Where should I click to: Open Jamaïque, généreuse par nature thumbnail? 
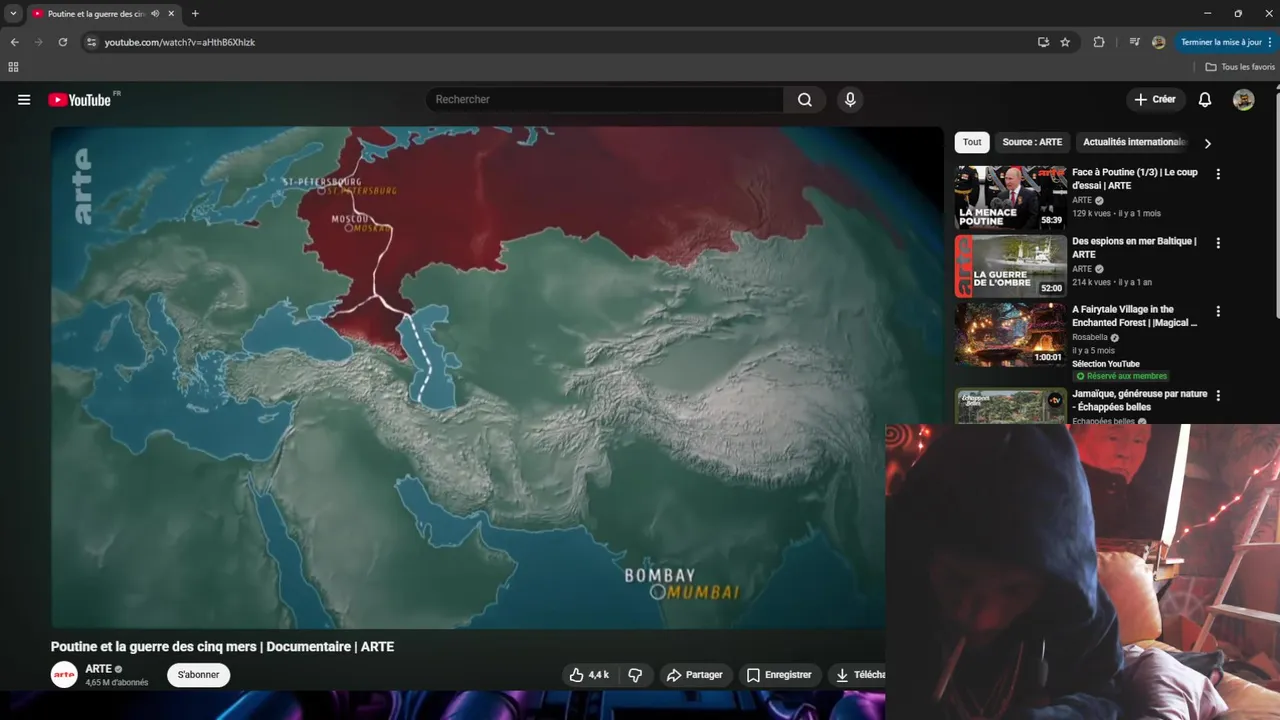1011,406
